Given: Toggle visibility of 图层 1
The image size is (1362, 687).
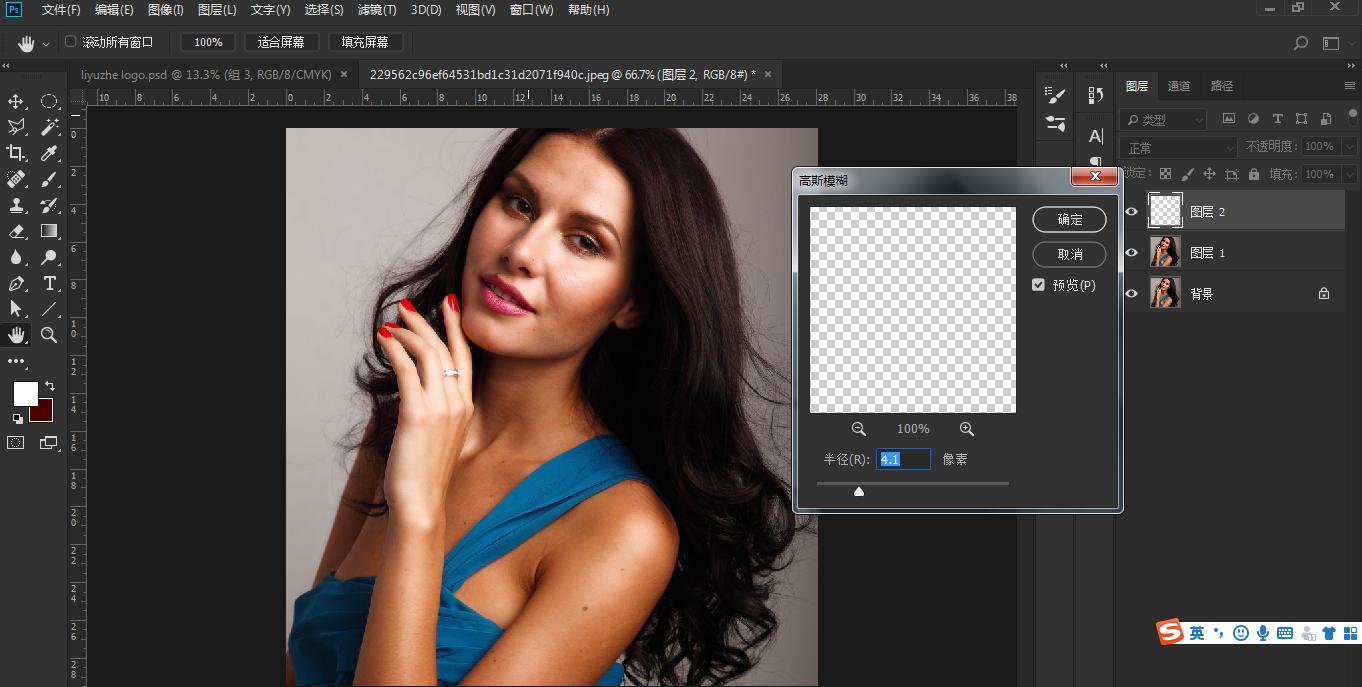Looking at the screenshot, I should point(1131,252).
